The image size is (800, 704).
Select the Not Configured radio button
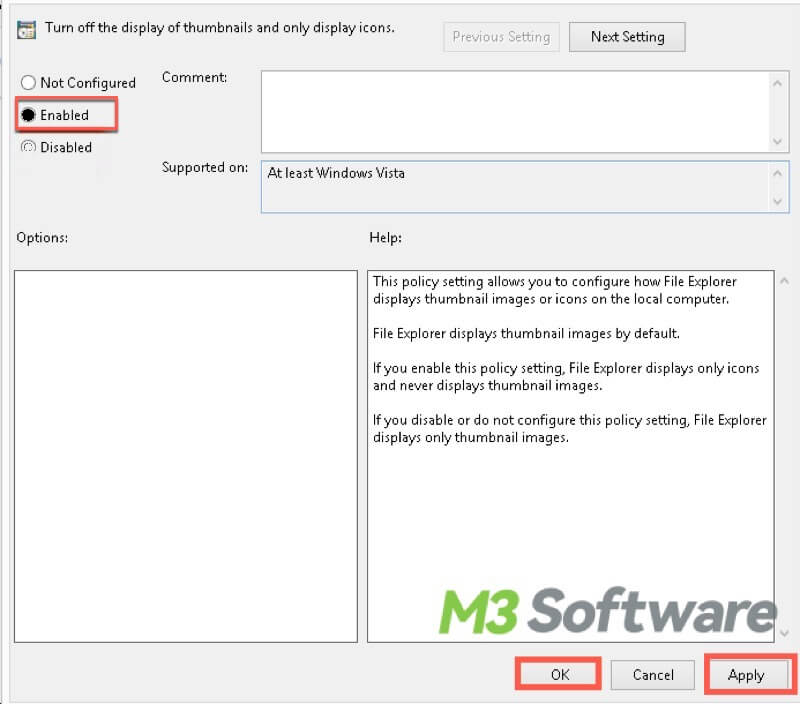[x=28, y=83]
